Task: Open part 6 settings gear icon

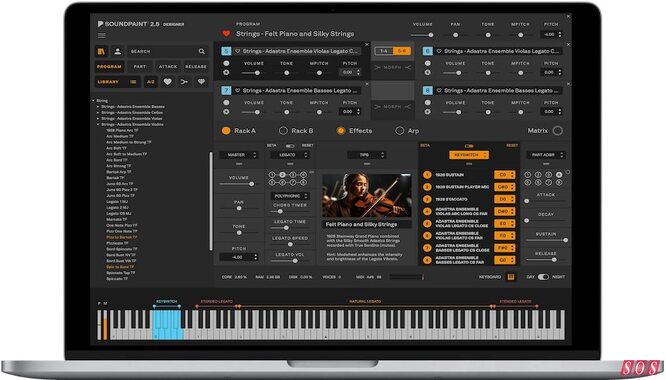Action: pyautogui.click(x=428, y=73)
